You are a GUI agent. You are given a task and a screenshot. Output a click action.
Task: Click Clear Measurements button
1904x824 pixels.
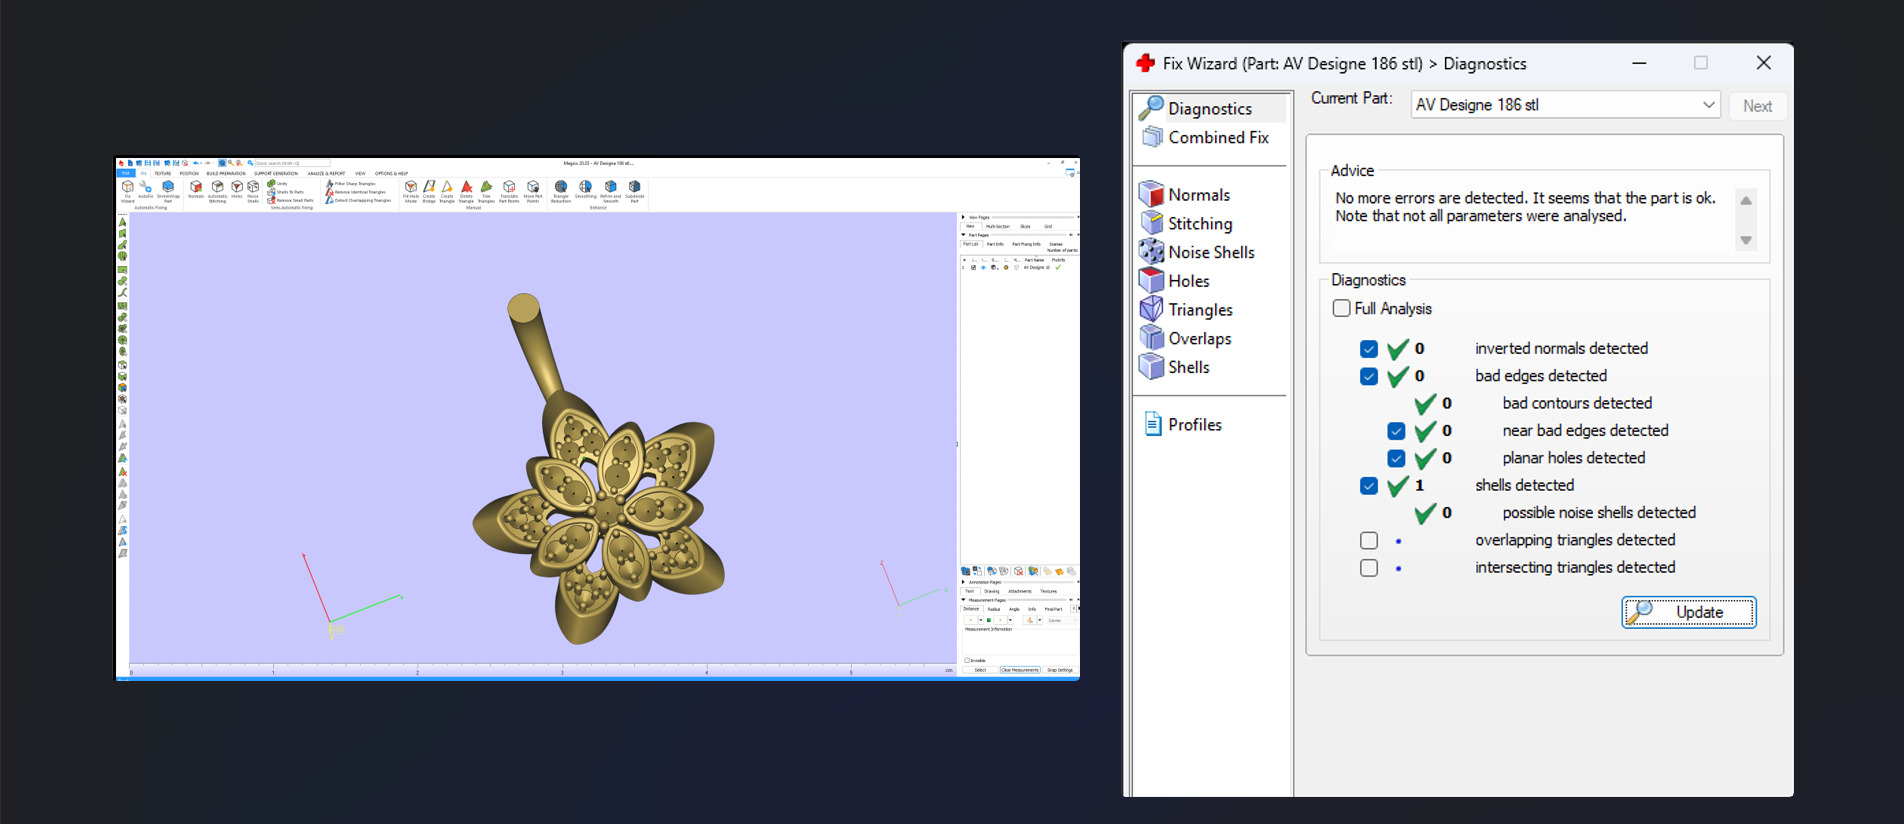coord(1020,670)
